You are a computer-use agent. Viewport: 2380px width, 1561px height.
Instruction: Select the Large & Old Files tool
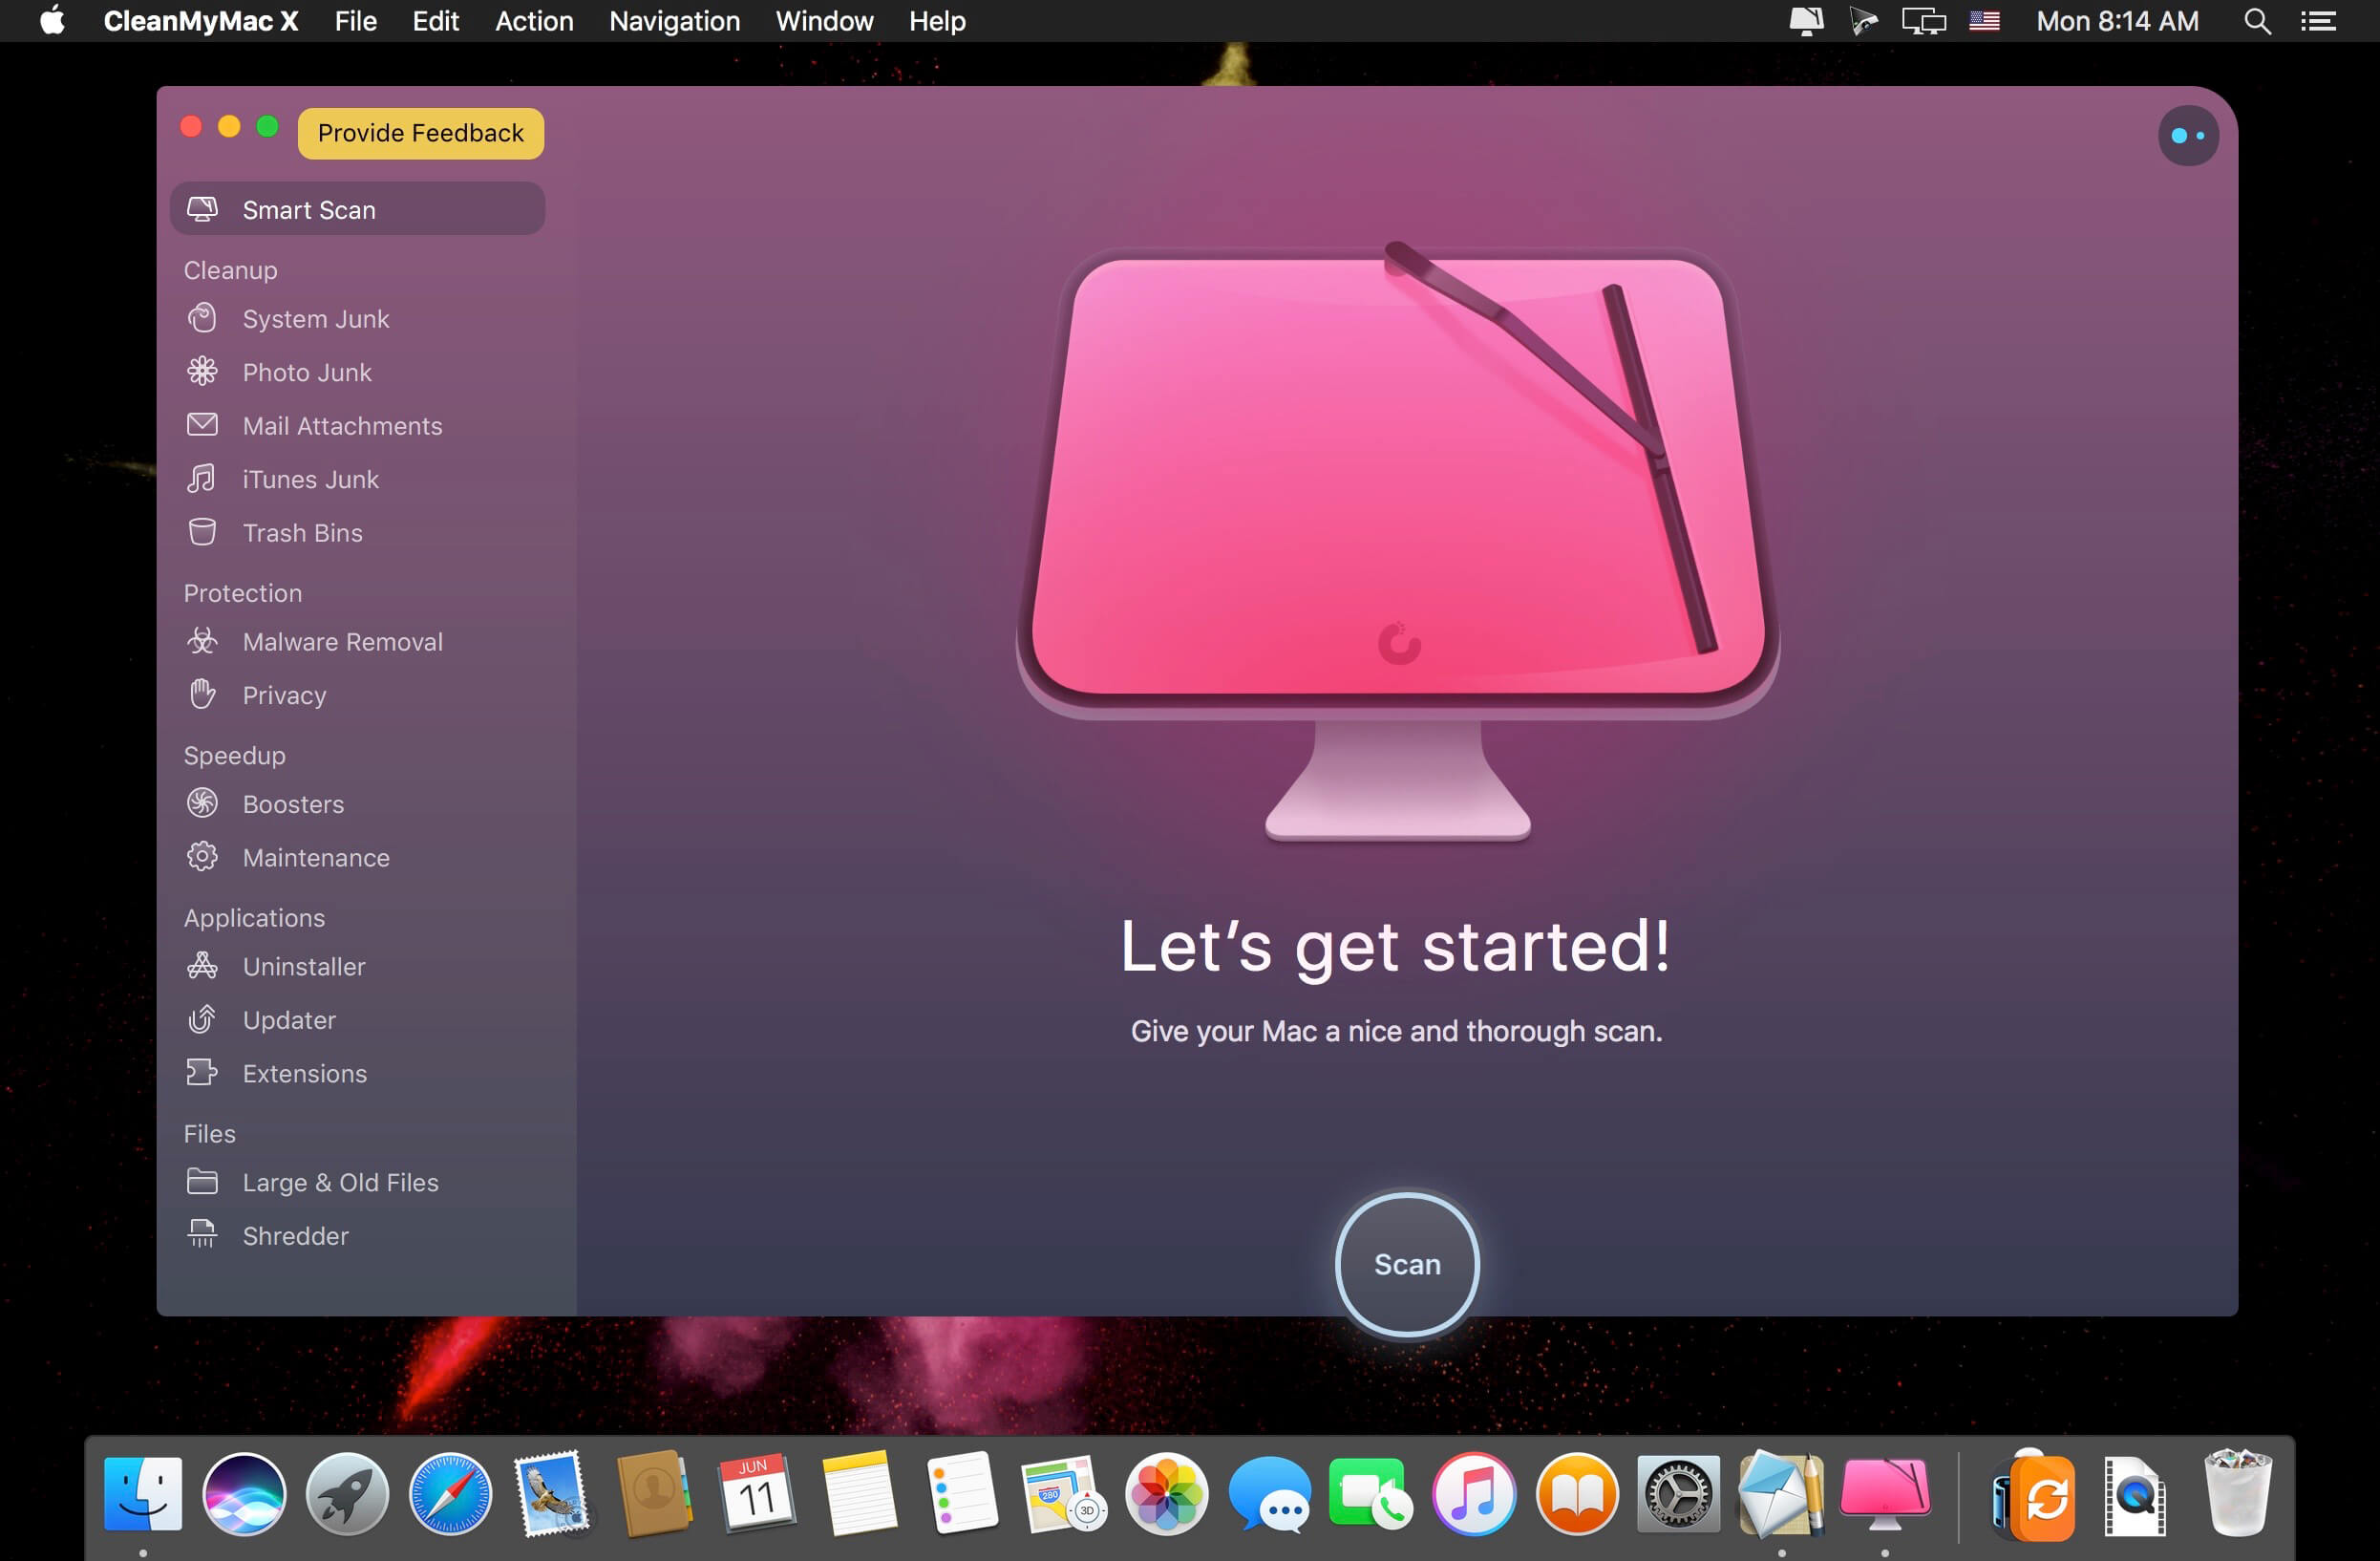339,1181
